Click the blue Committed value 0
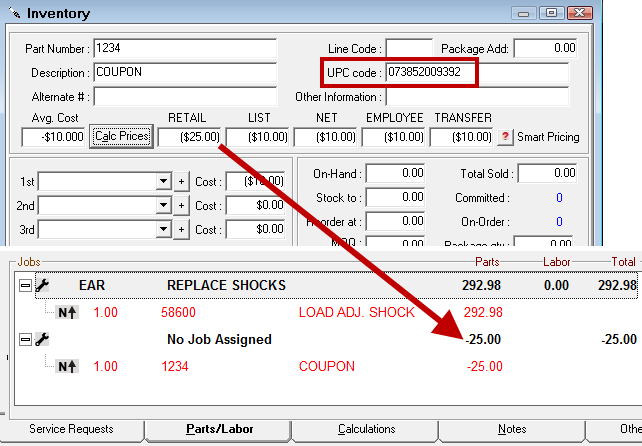 (559, 198)
